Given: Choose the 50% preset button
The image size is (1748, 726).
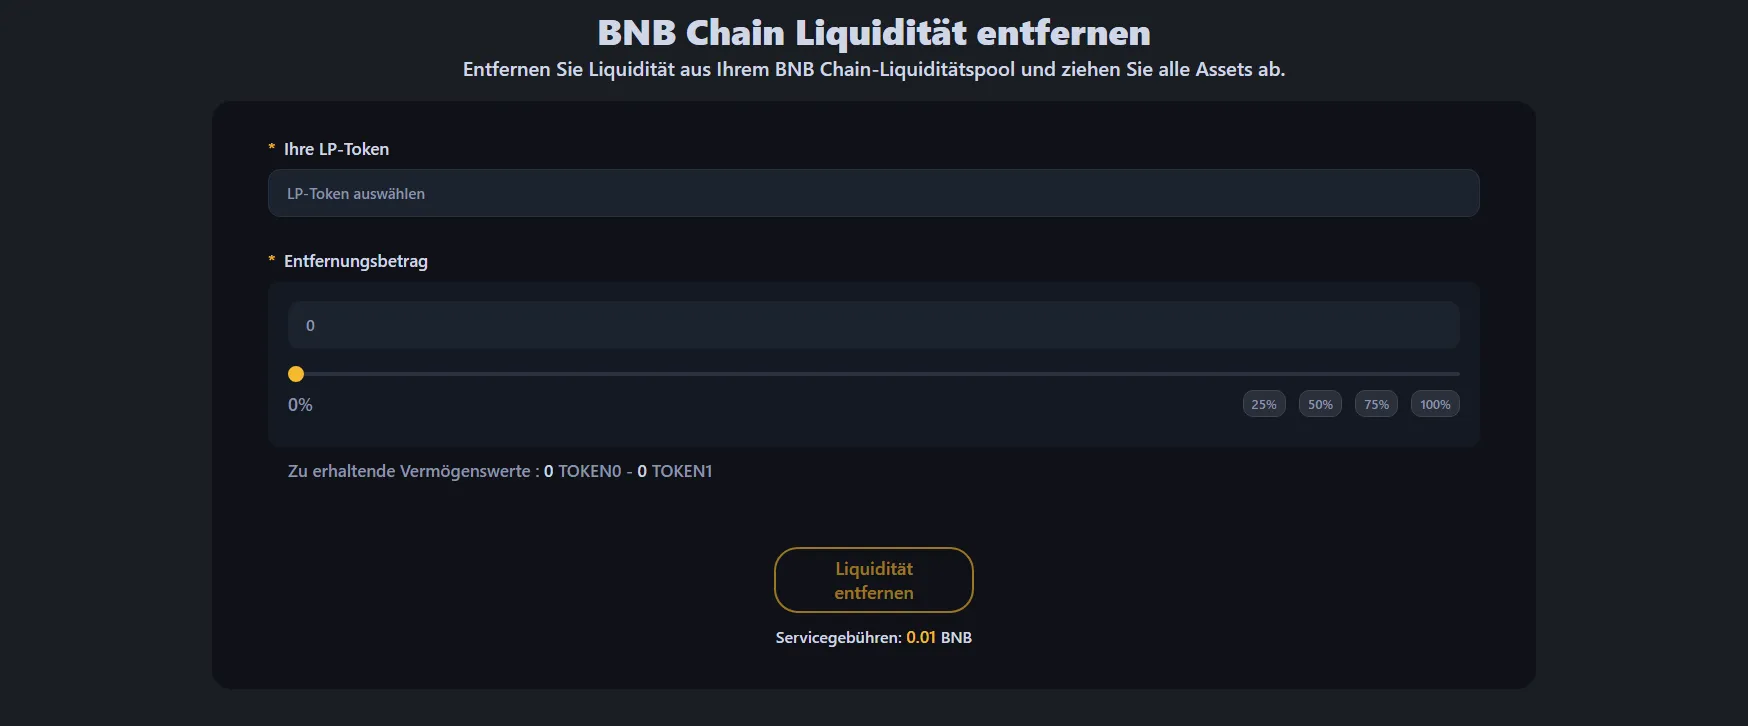Looking at the screenshot, I should 1320,404.
